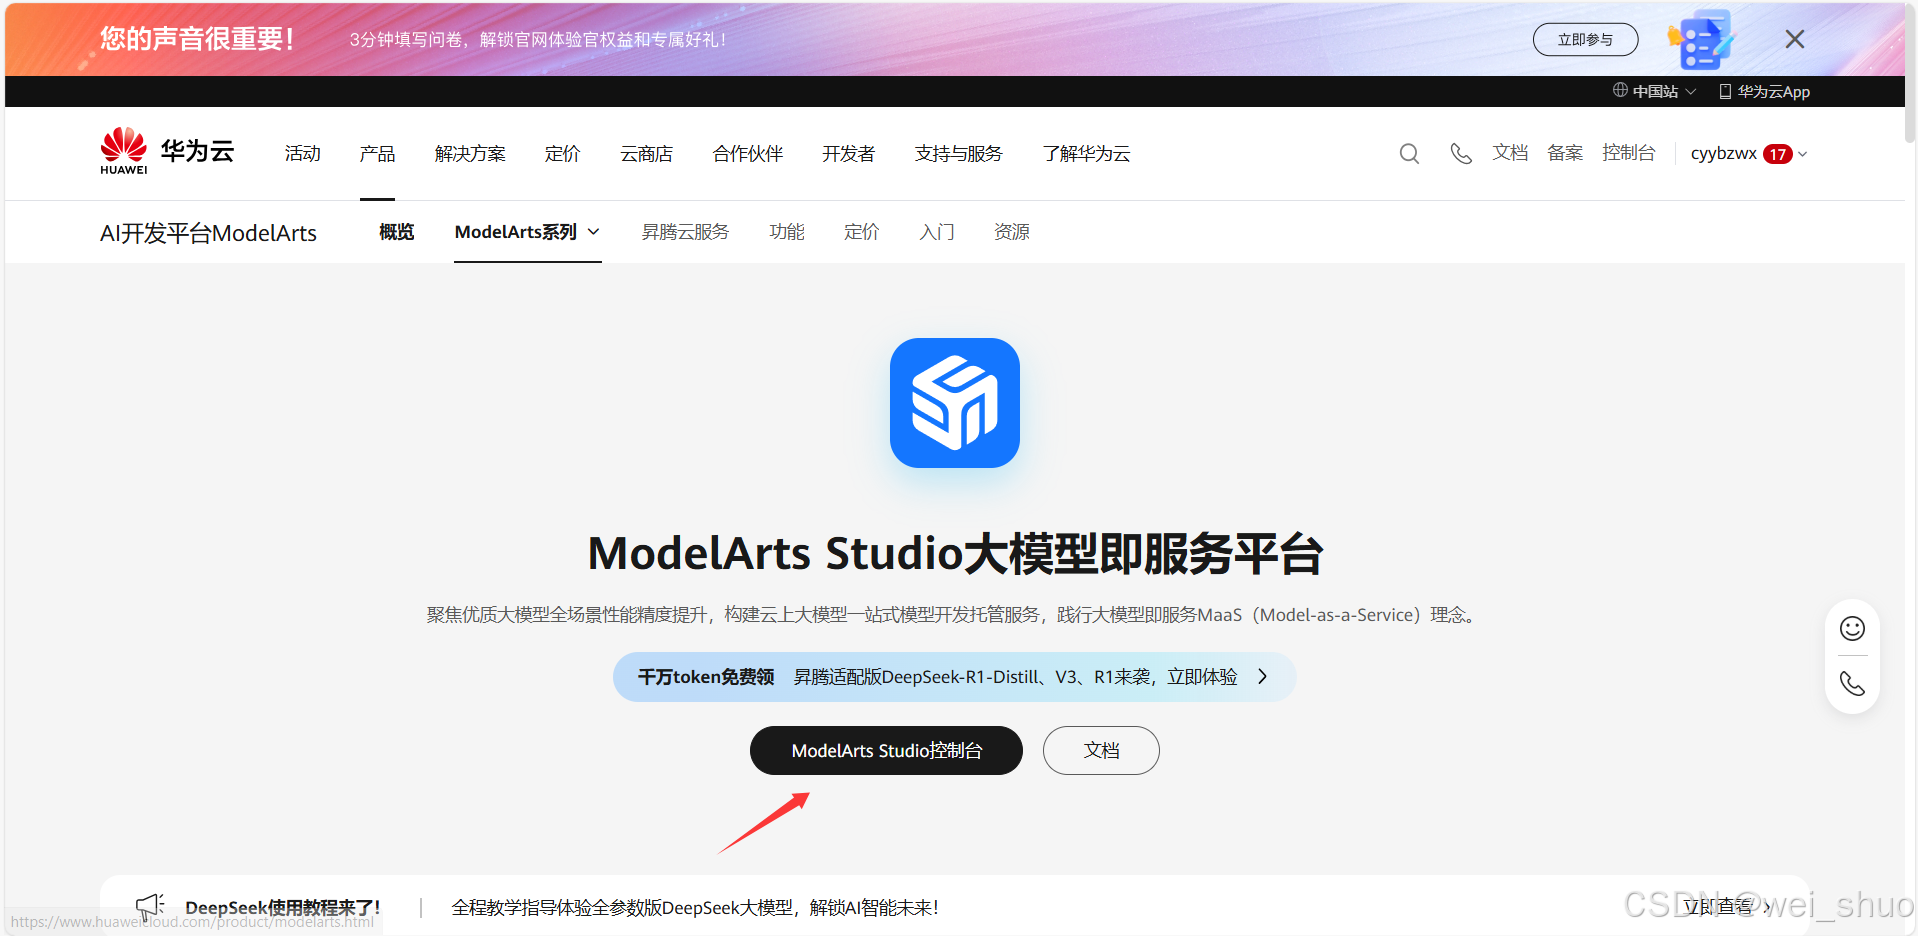
Task: Switch to the 功能 tab
Action: coord(787,232)
